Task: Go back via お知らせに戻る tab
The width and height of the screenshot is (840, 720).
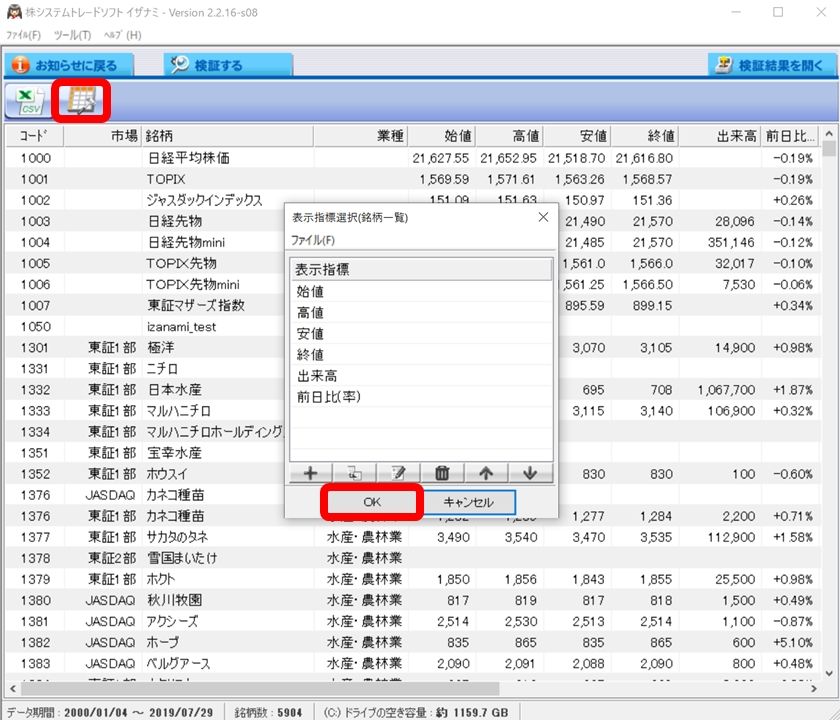Action: point(69,65)
